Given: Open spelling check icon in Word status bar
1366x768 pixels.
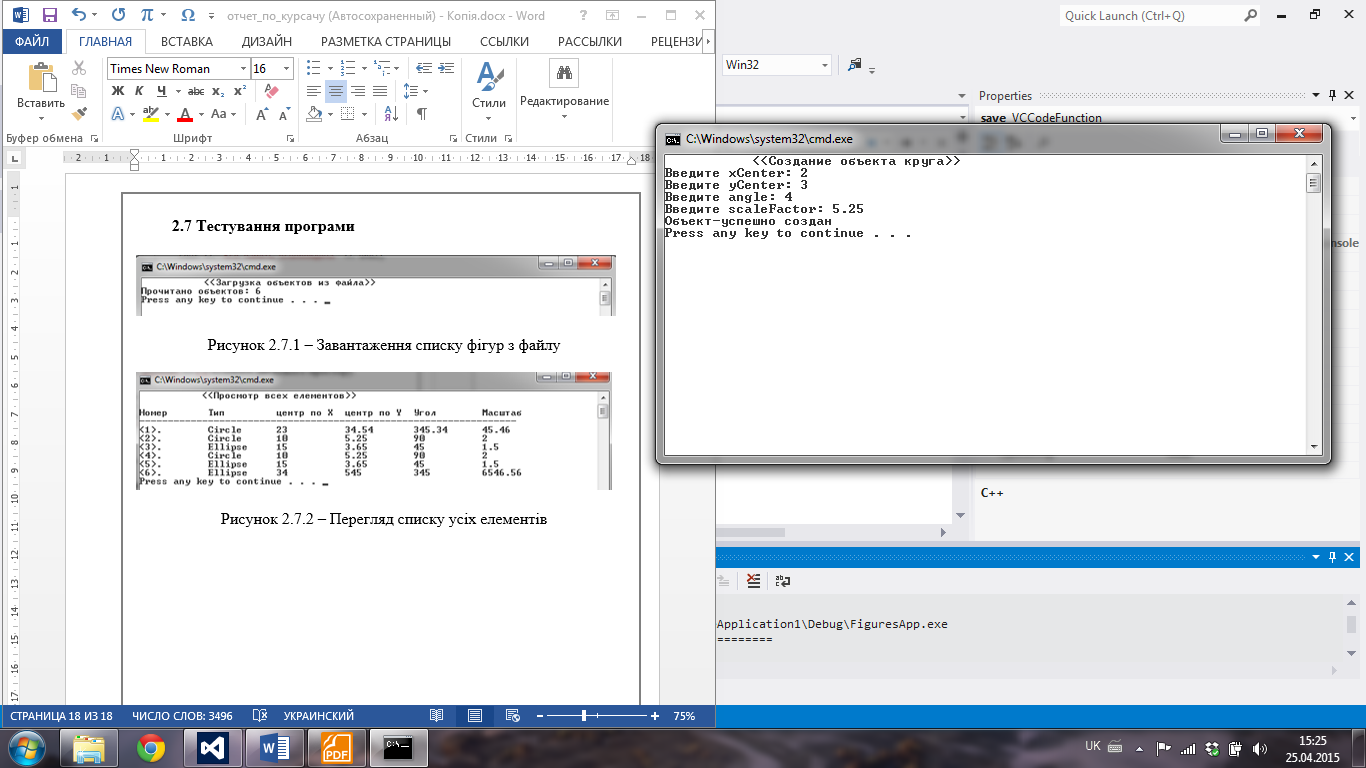Looking at the screenshot, I should pyautogui.click(x=259, y=716).
